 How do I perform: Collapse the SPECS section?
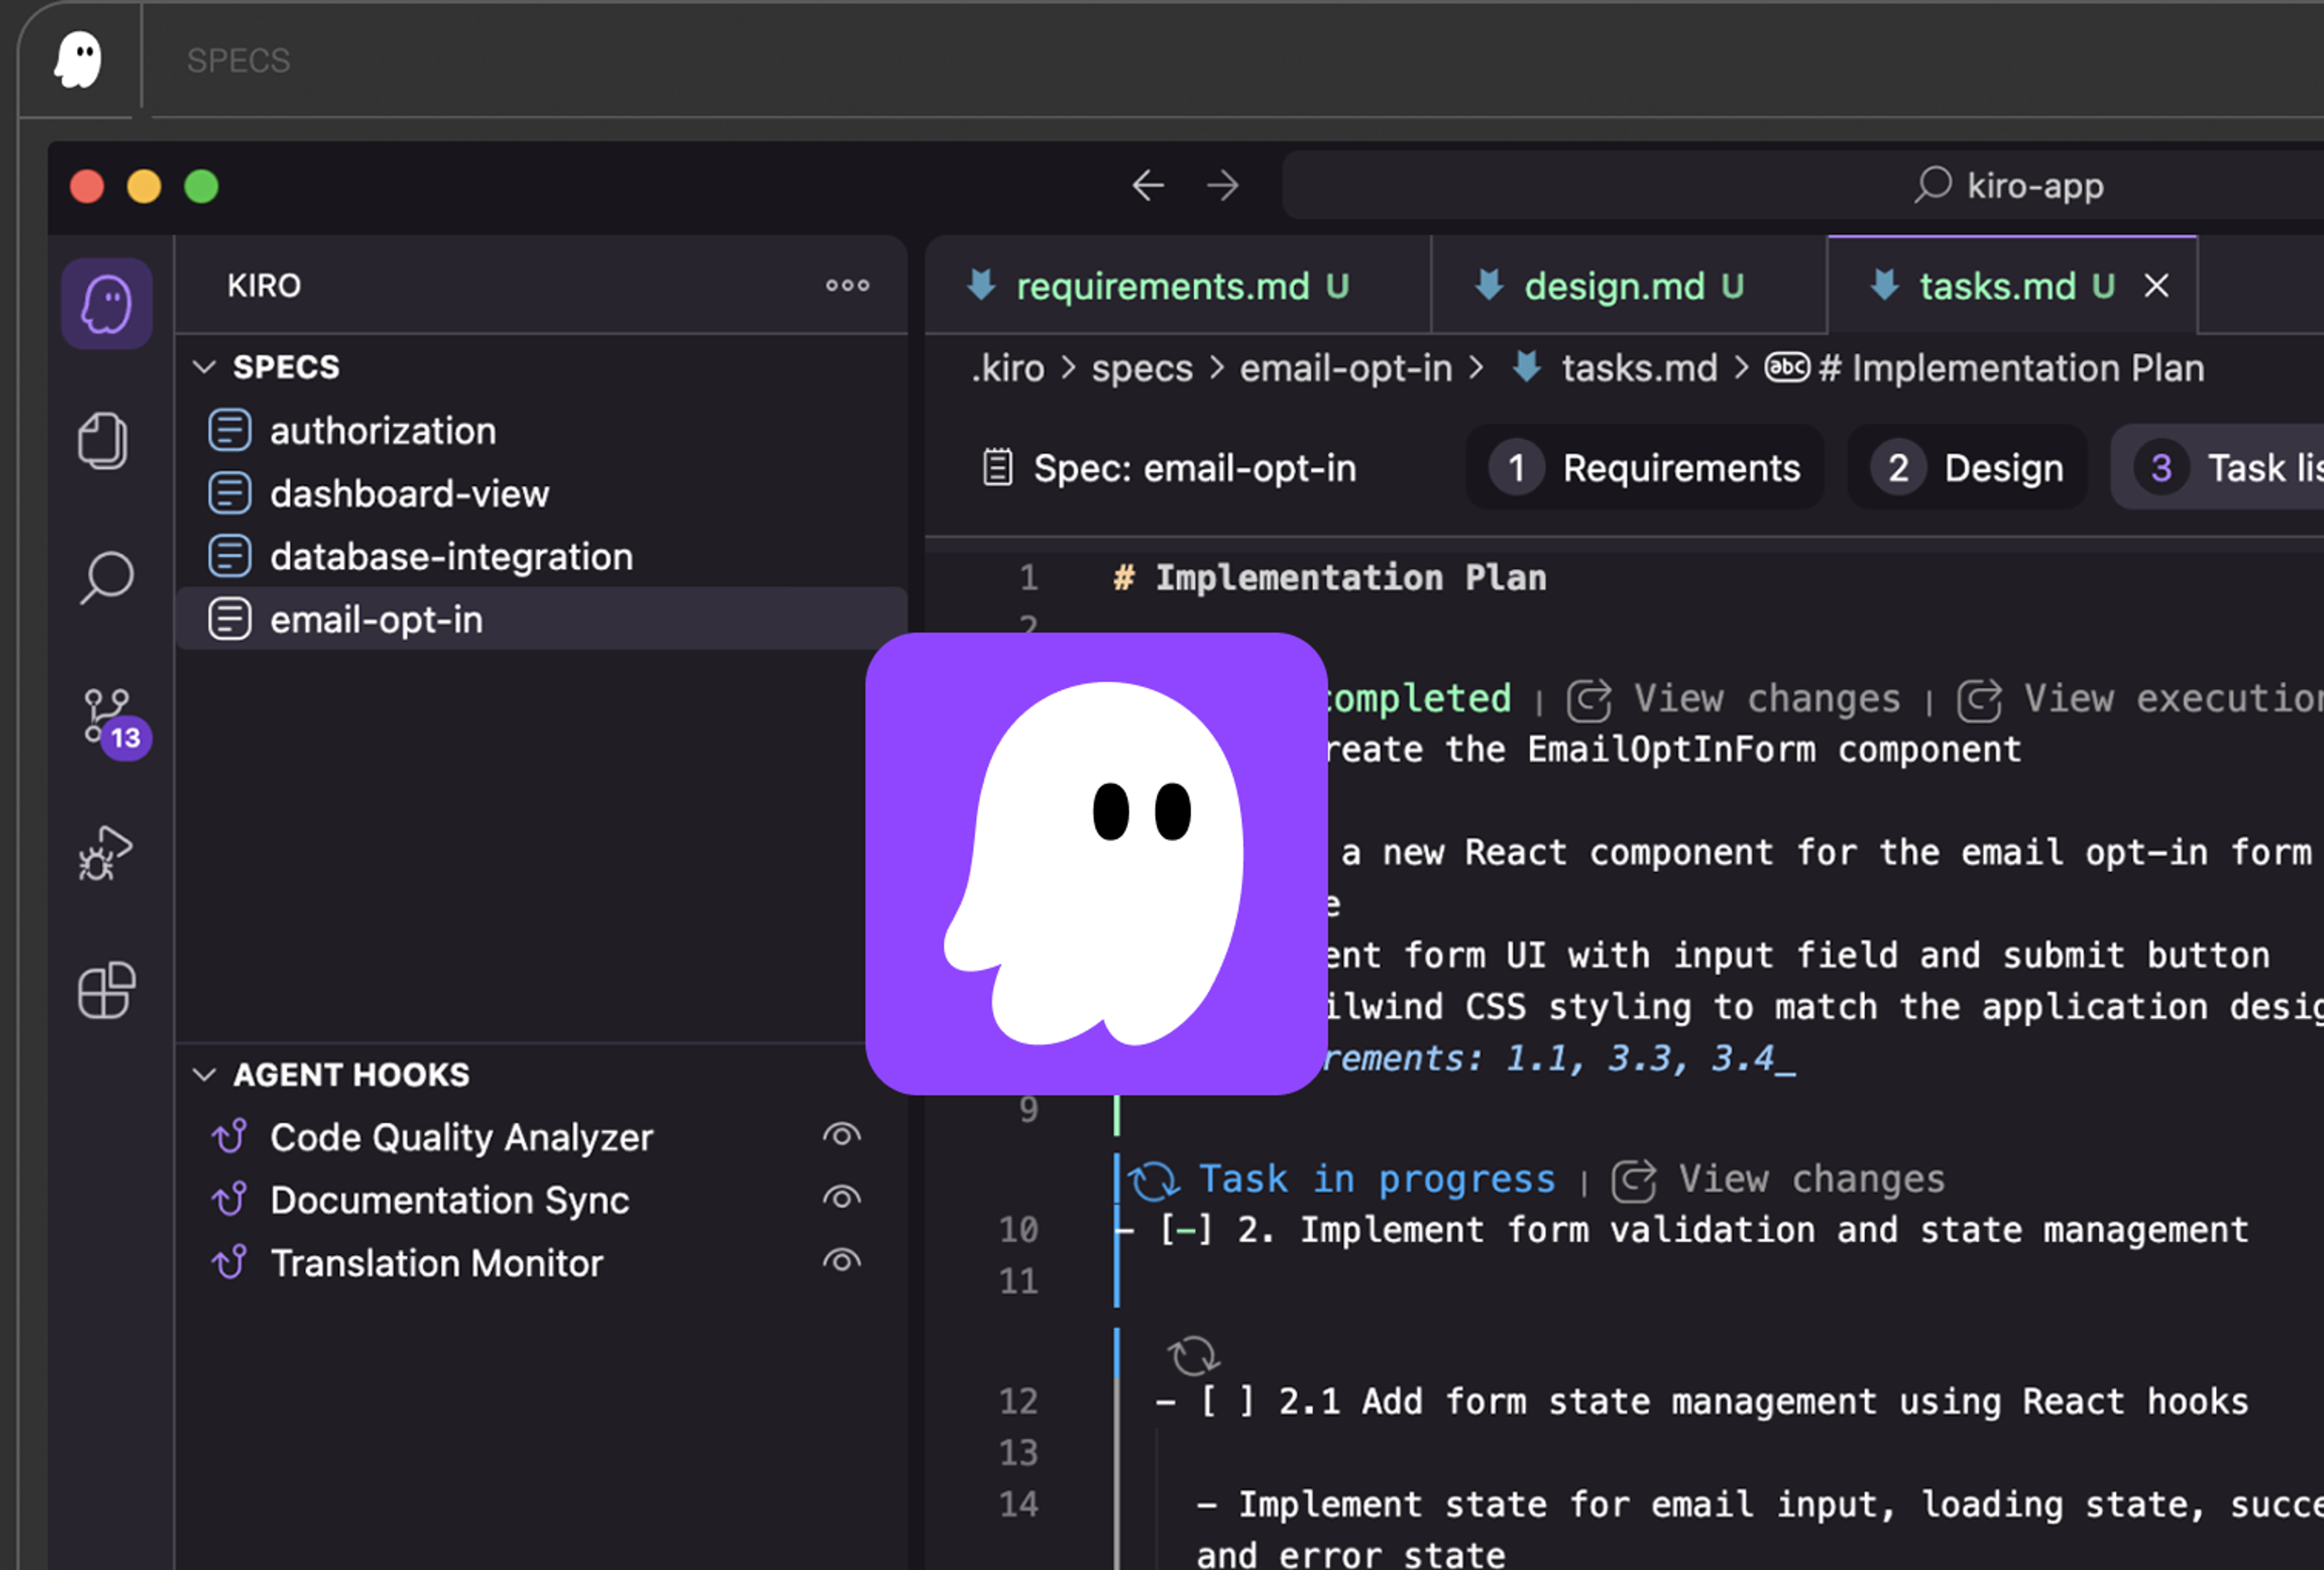click(x=204, y=367)
